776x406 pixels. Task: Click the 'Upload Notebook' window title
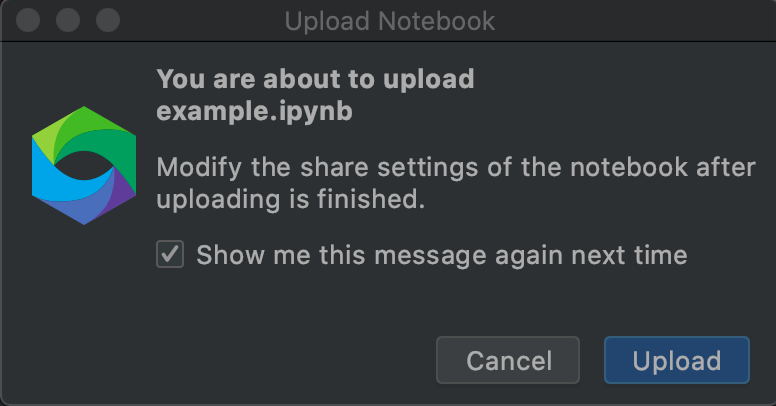tap(389, 21)
